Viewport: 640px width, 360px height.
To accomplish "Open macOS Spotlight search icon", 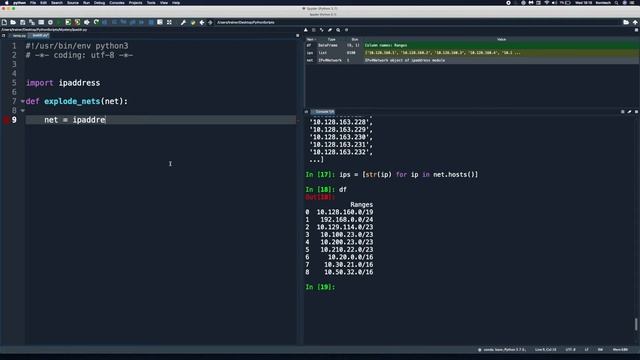I will (616, 2).
